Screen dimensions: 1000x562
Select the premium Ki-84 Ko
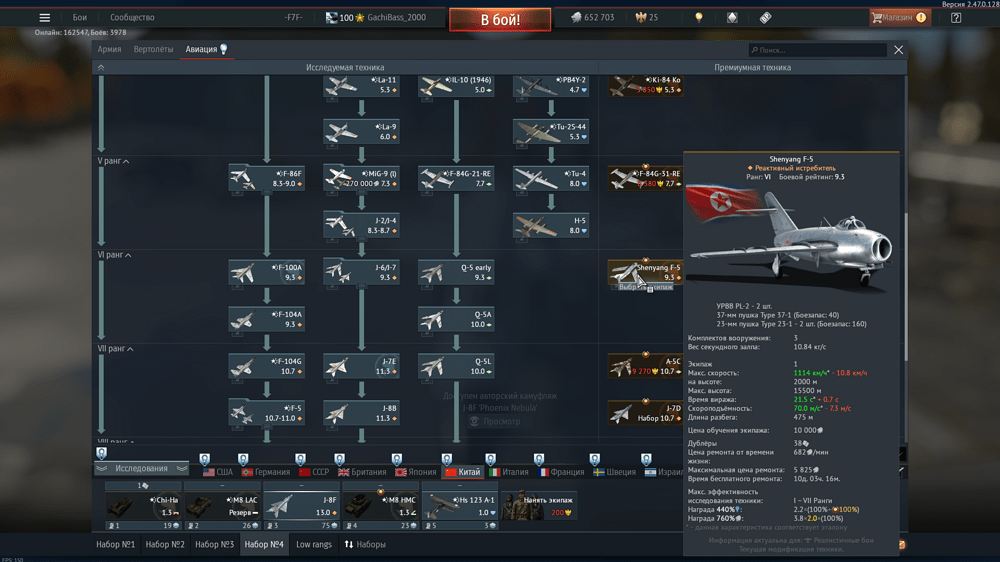point(645,85)
